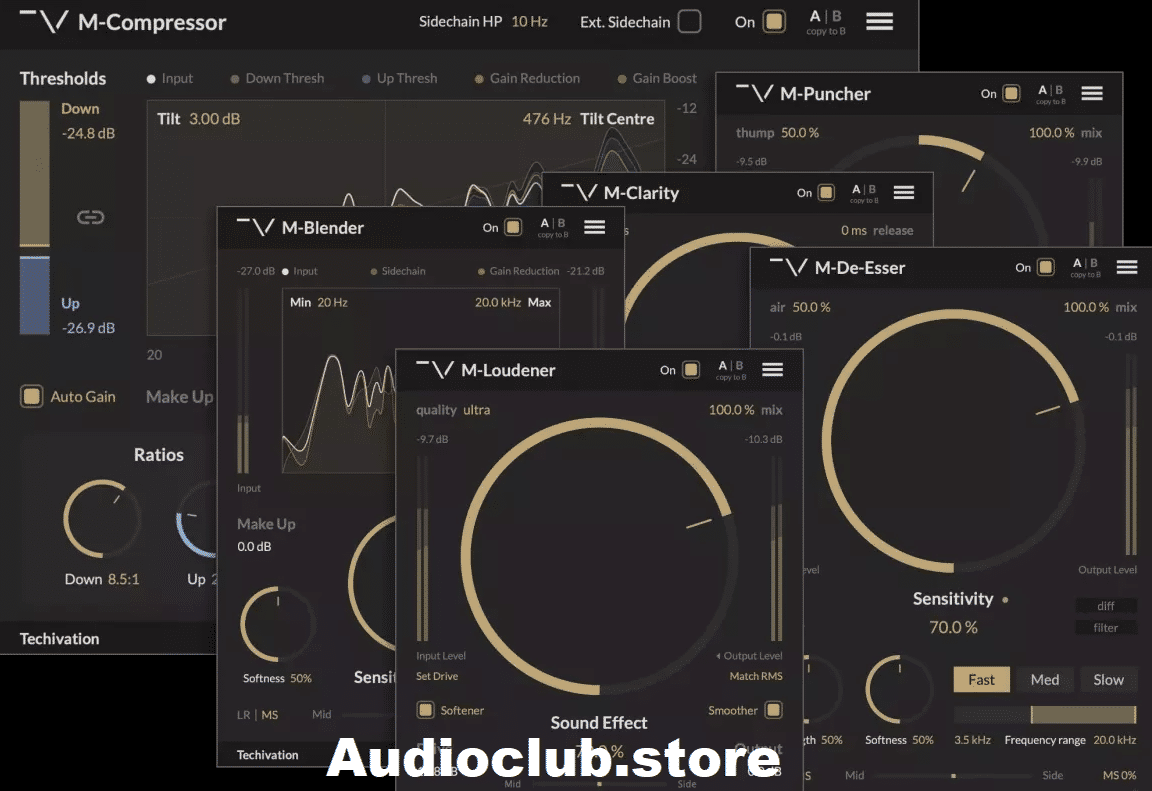Open the M-Blender hamburger menu
This screenshot has width=1152, height=791.
[594, 227]
